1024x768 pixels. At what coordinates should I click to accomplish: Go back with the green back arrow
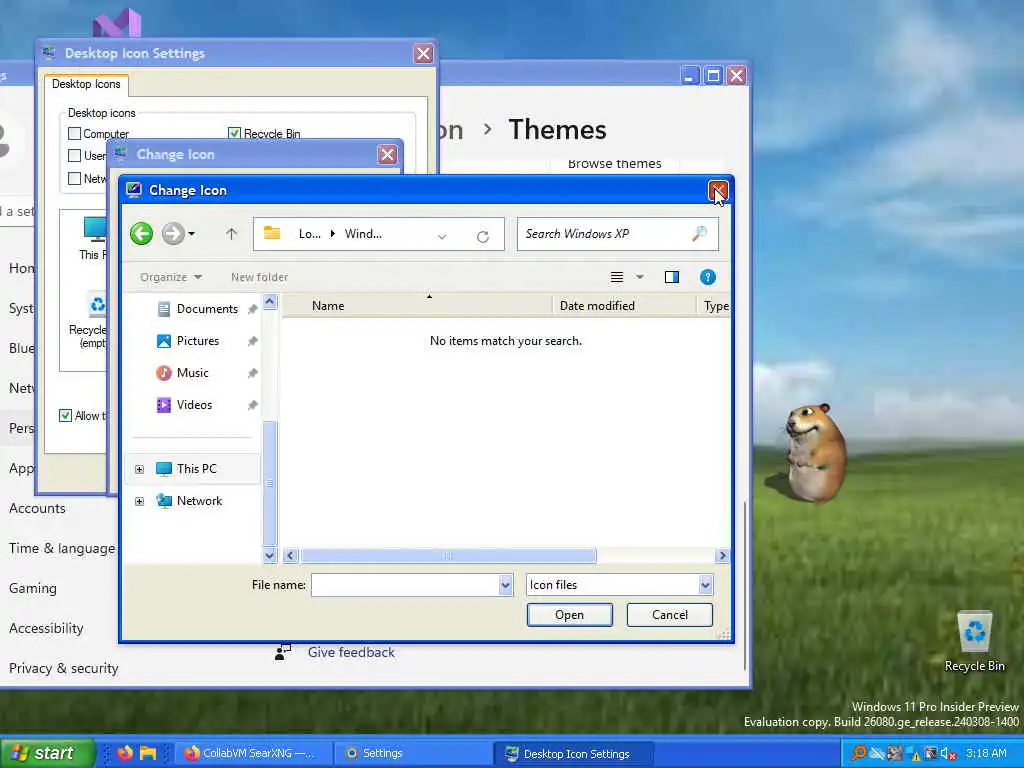pyautogui.click(x=141, y=233)
